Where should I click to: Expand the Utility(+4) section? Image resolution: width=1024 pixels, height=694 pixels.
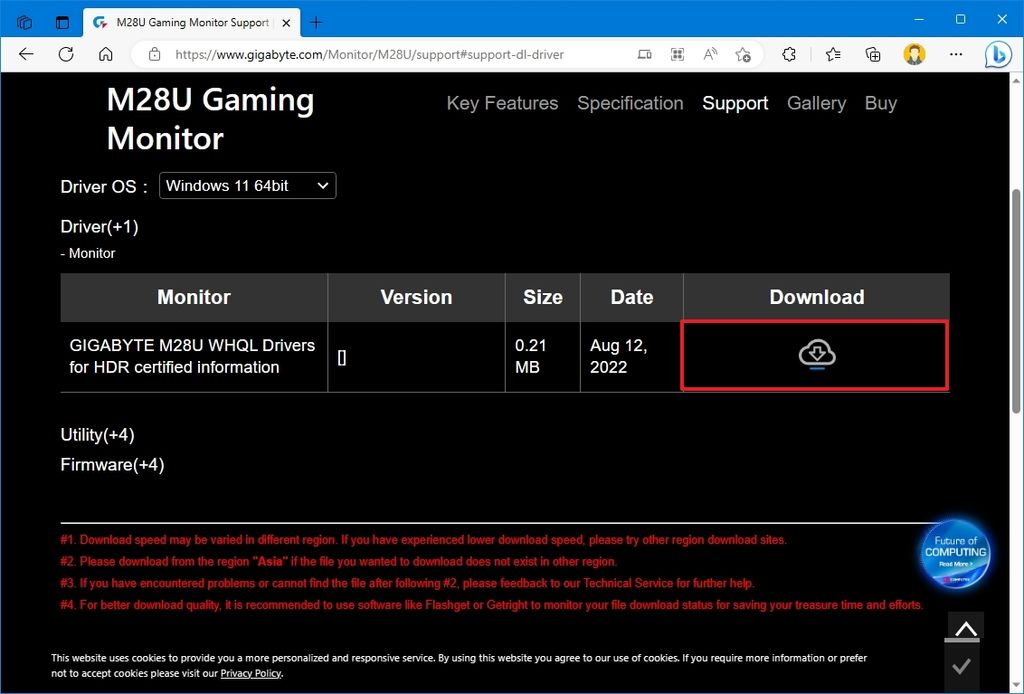(x=97, y=435)
